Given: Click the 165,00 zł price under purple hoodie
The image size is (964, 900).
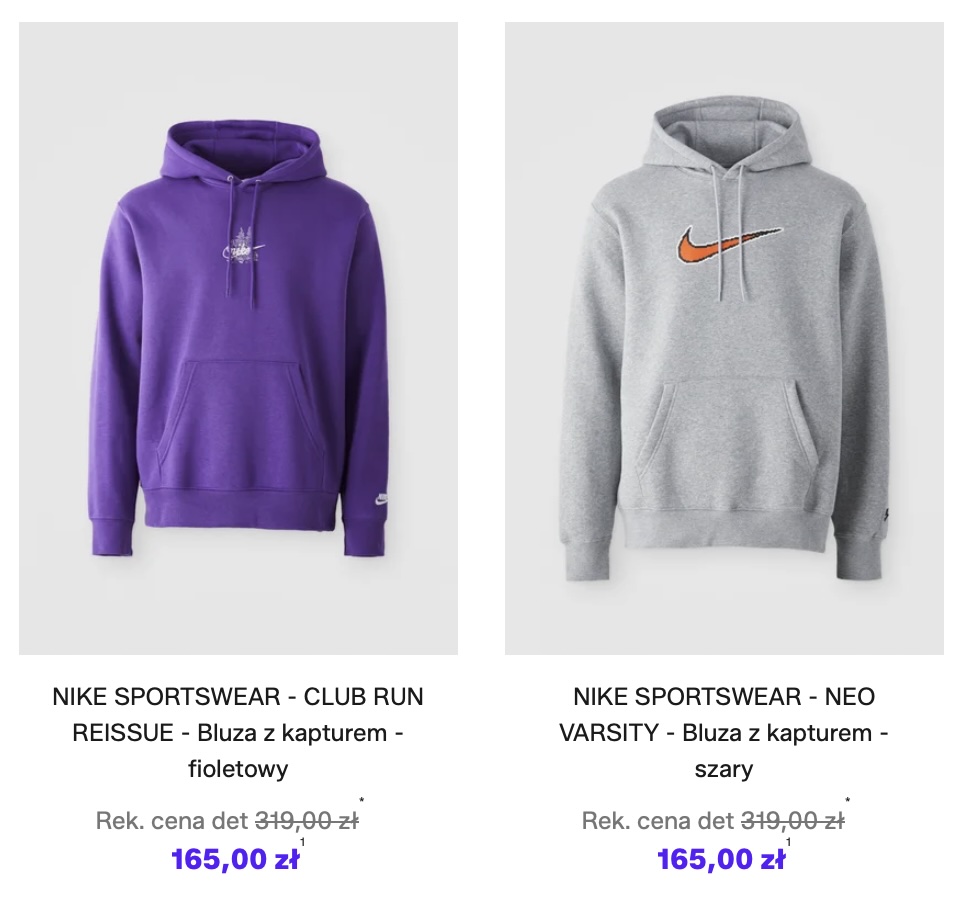Looking at the screenshot, I should click(x=235, y=859).
